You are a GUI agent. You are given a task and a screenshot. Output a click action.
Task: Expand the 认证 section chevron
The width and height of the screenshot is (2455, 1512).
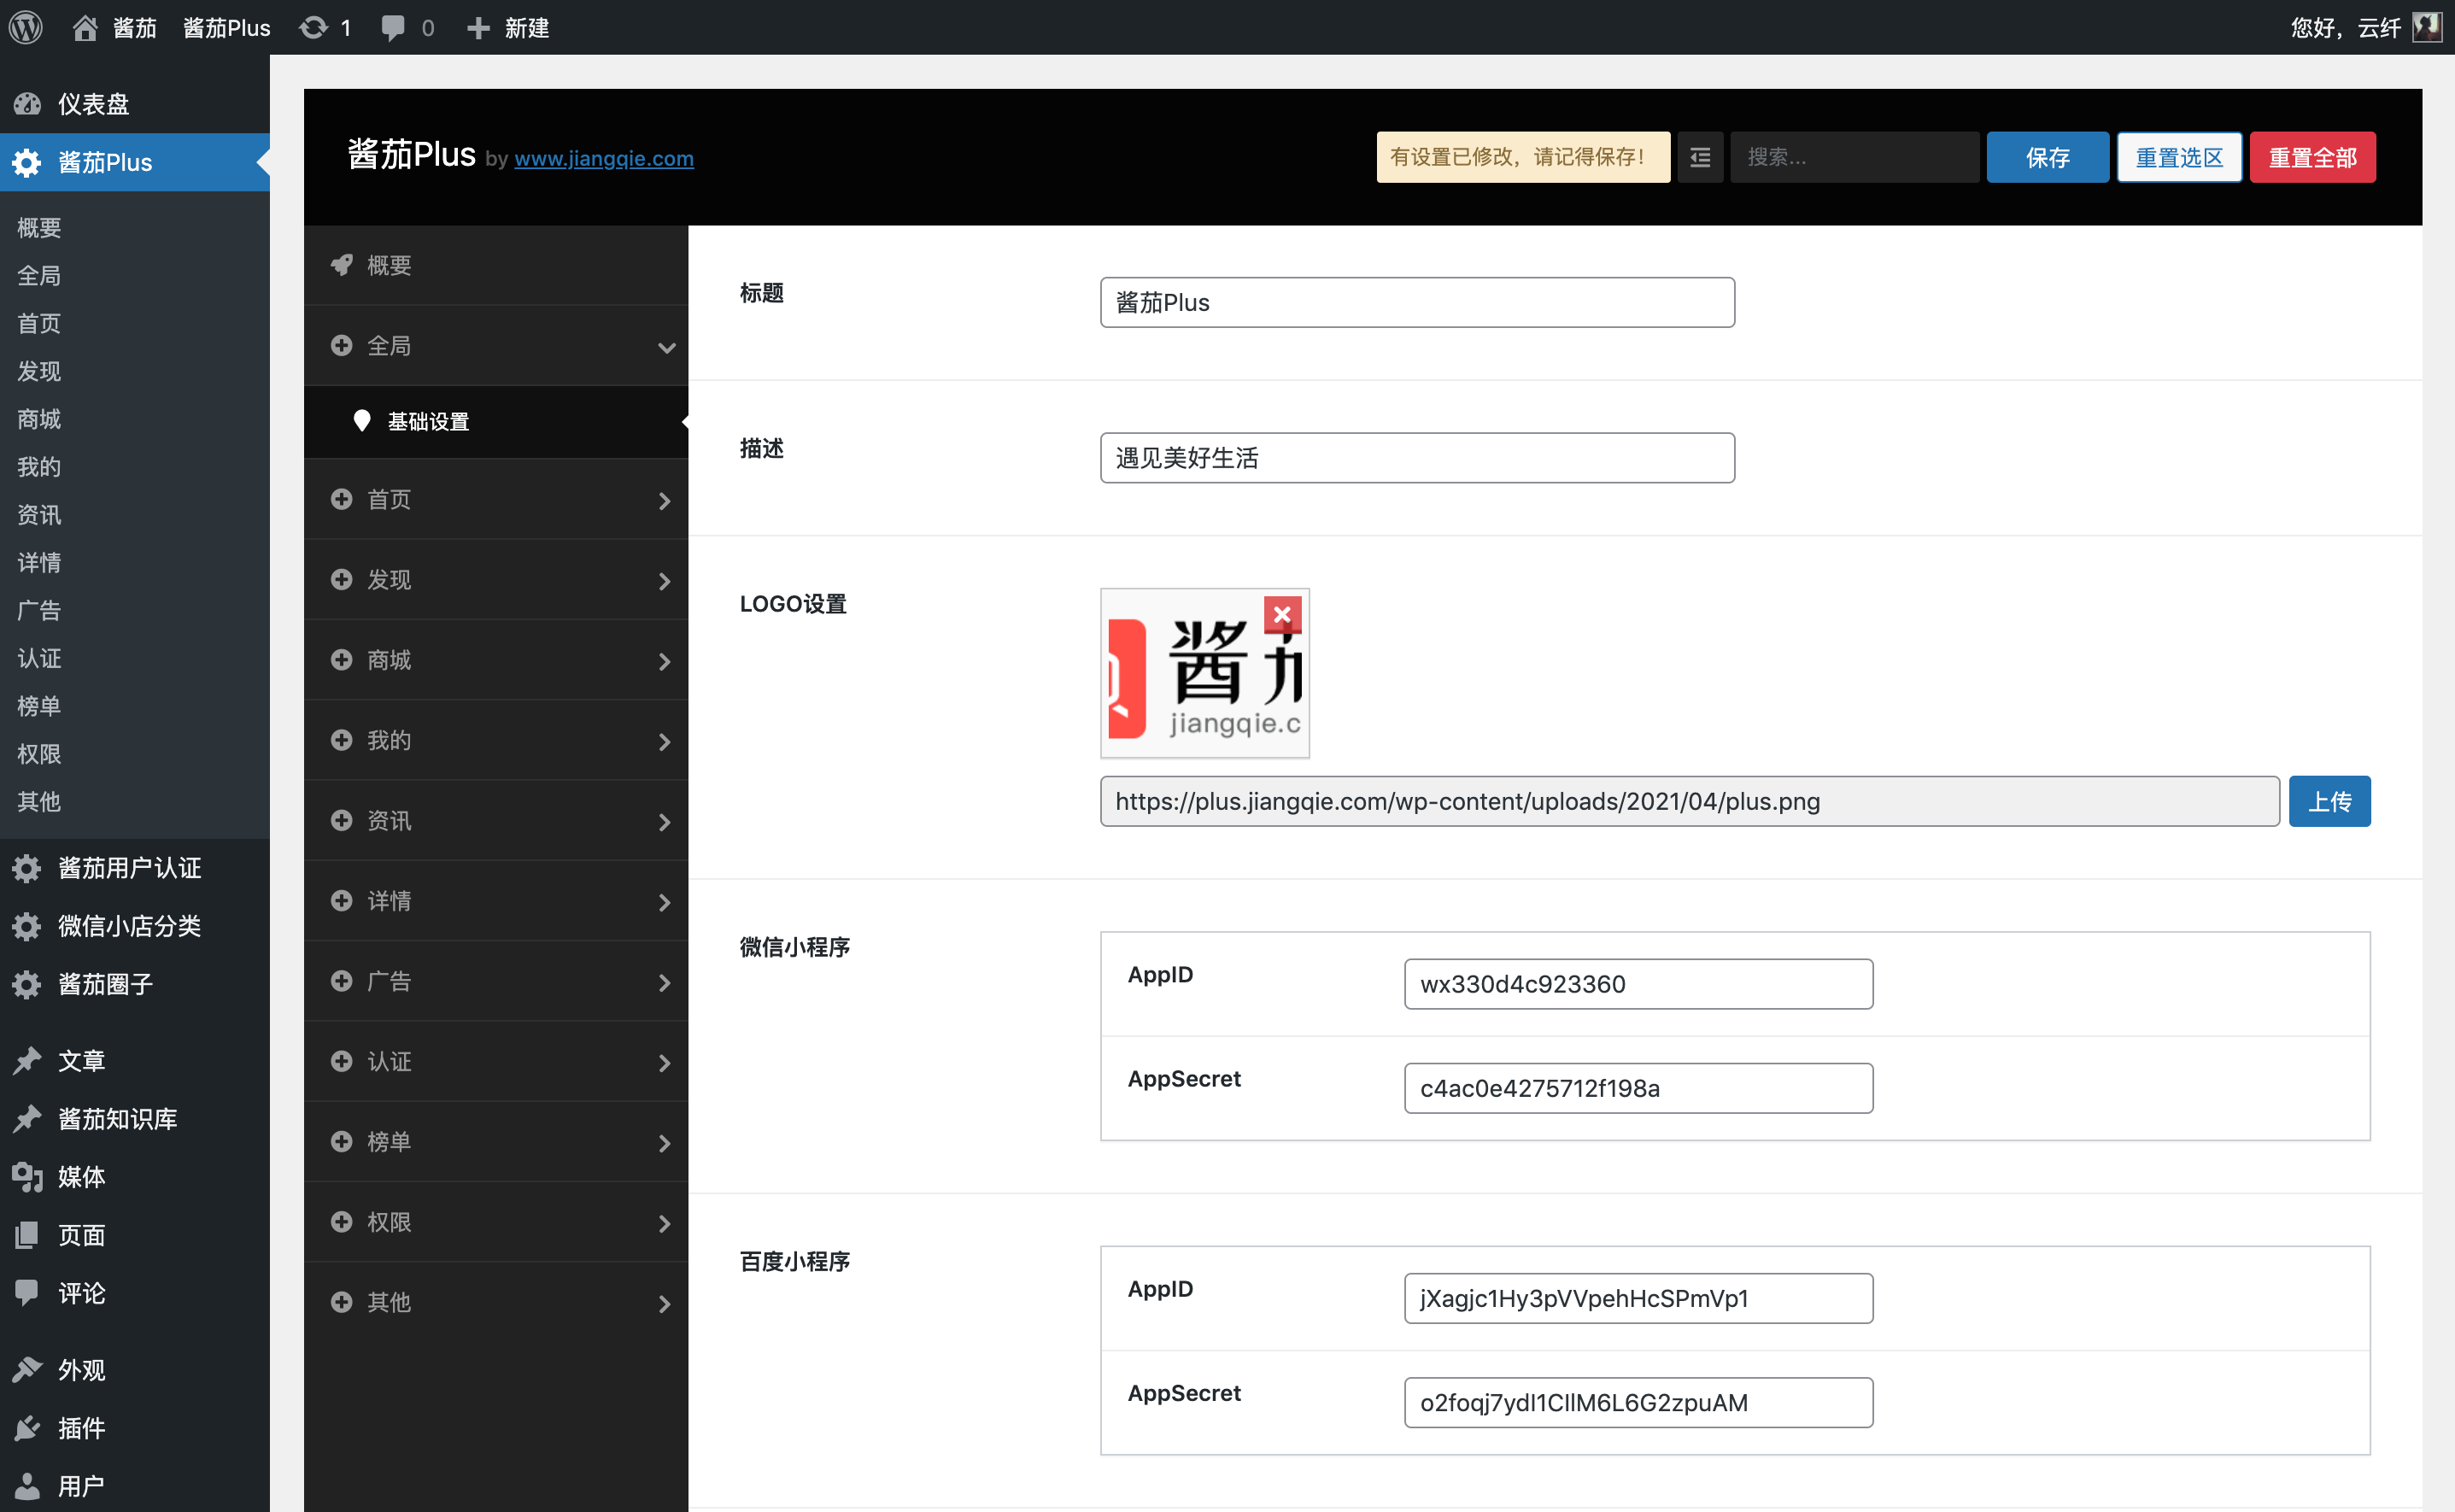pos(664,1063)
